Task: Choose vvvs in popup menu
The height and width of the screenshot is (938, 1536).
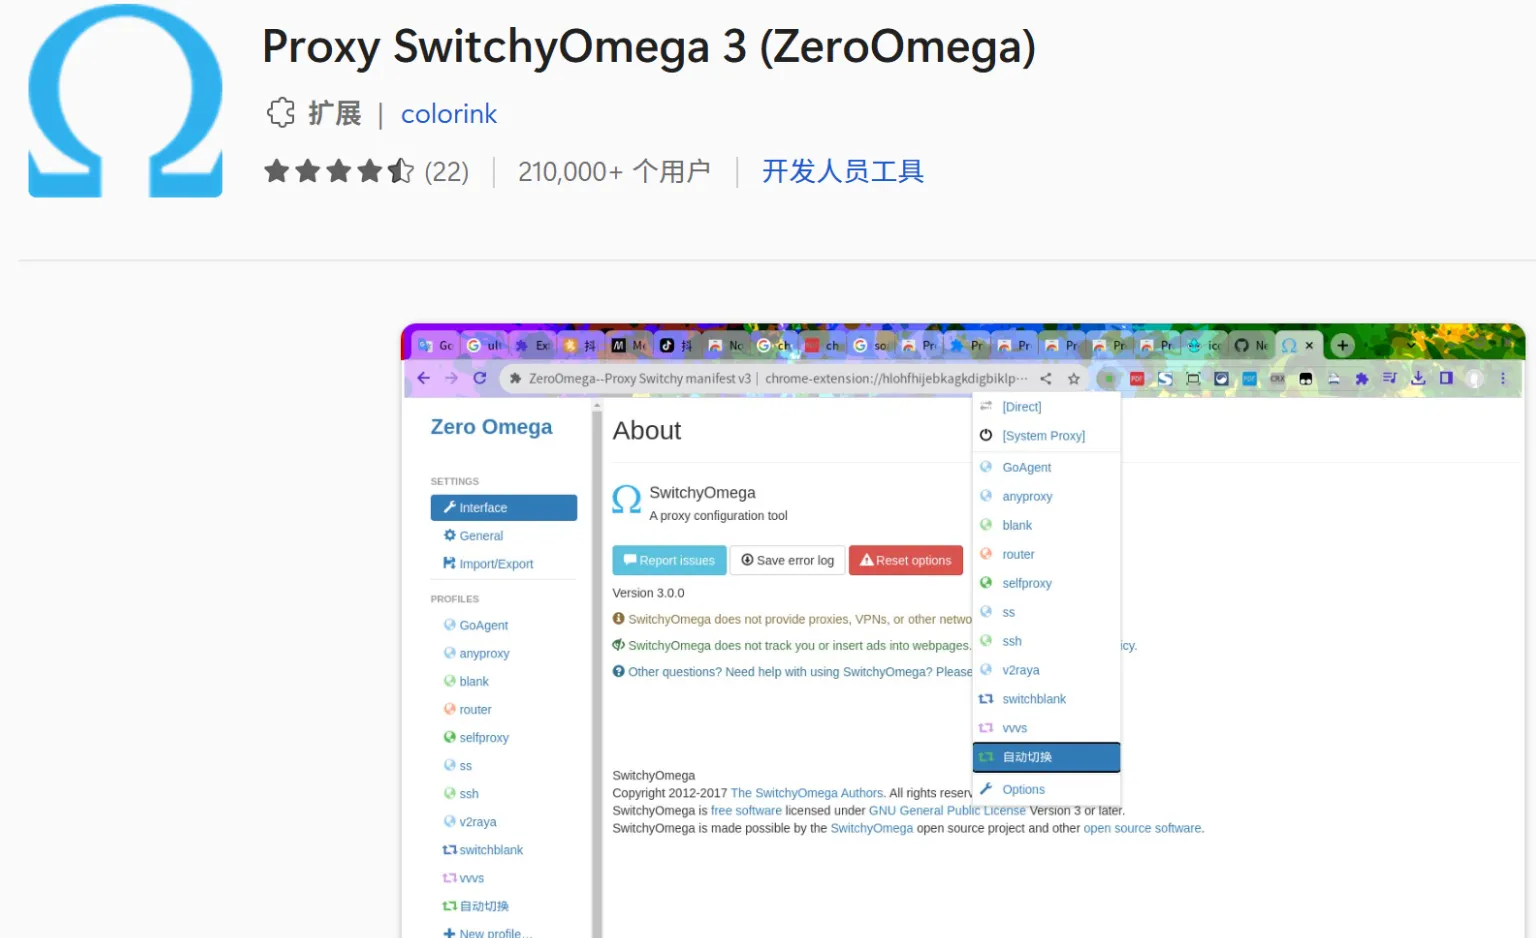Action: [1046, 728]
